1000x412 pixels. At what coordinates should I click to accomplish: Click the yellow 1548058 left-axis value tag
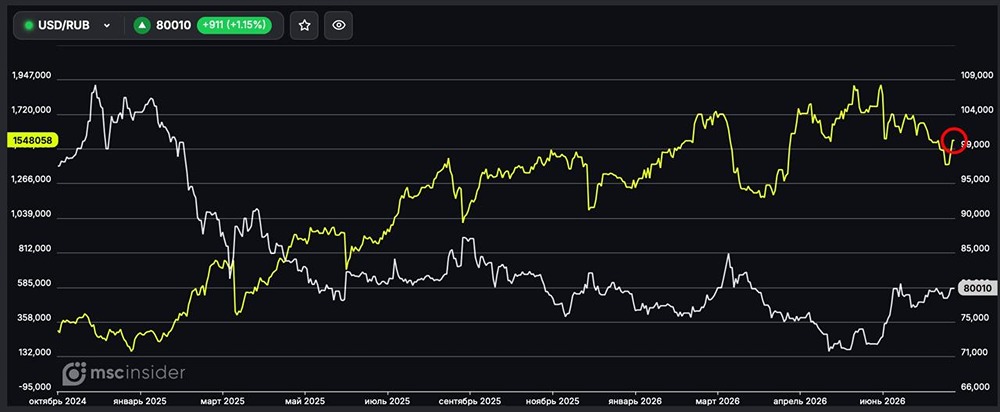pos(31,140)
